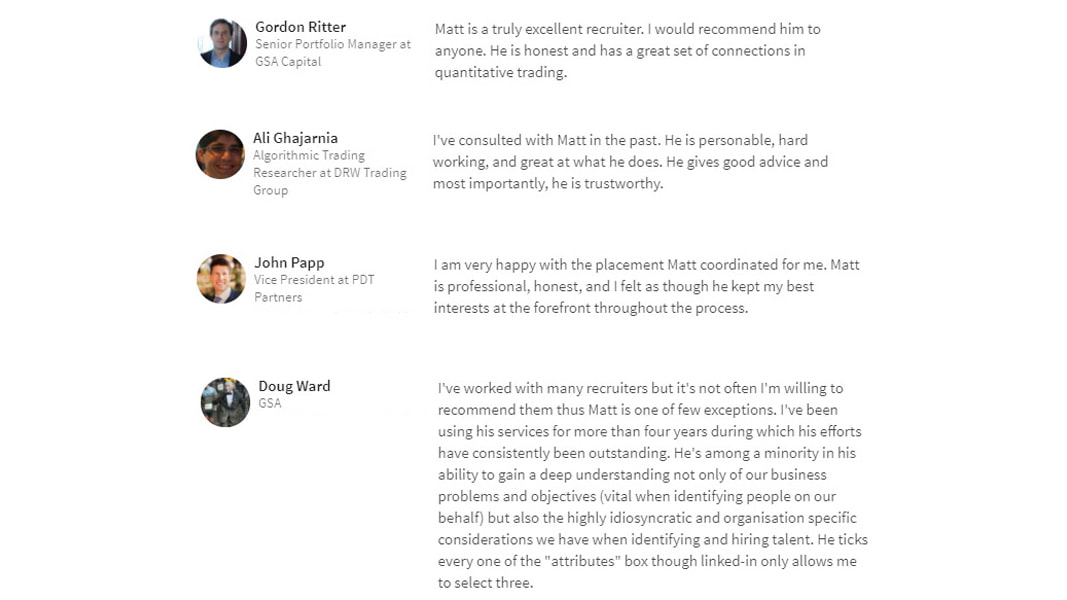The height and width of the screenshot is (600, 1067).
Task: Select Doug Ward's long recommendation paragraph
Action: tap(653, 485)
